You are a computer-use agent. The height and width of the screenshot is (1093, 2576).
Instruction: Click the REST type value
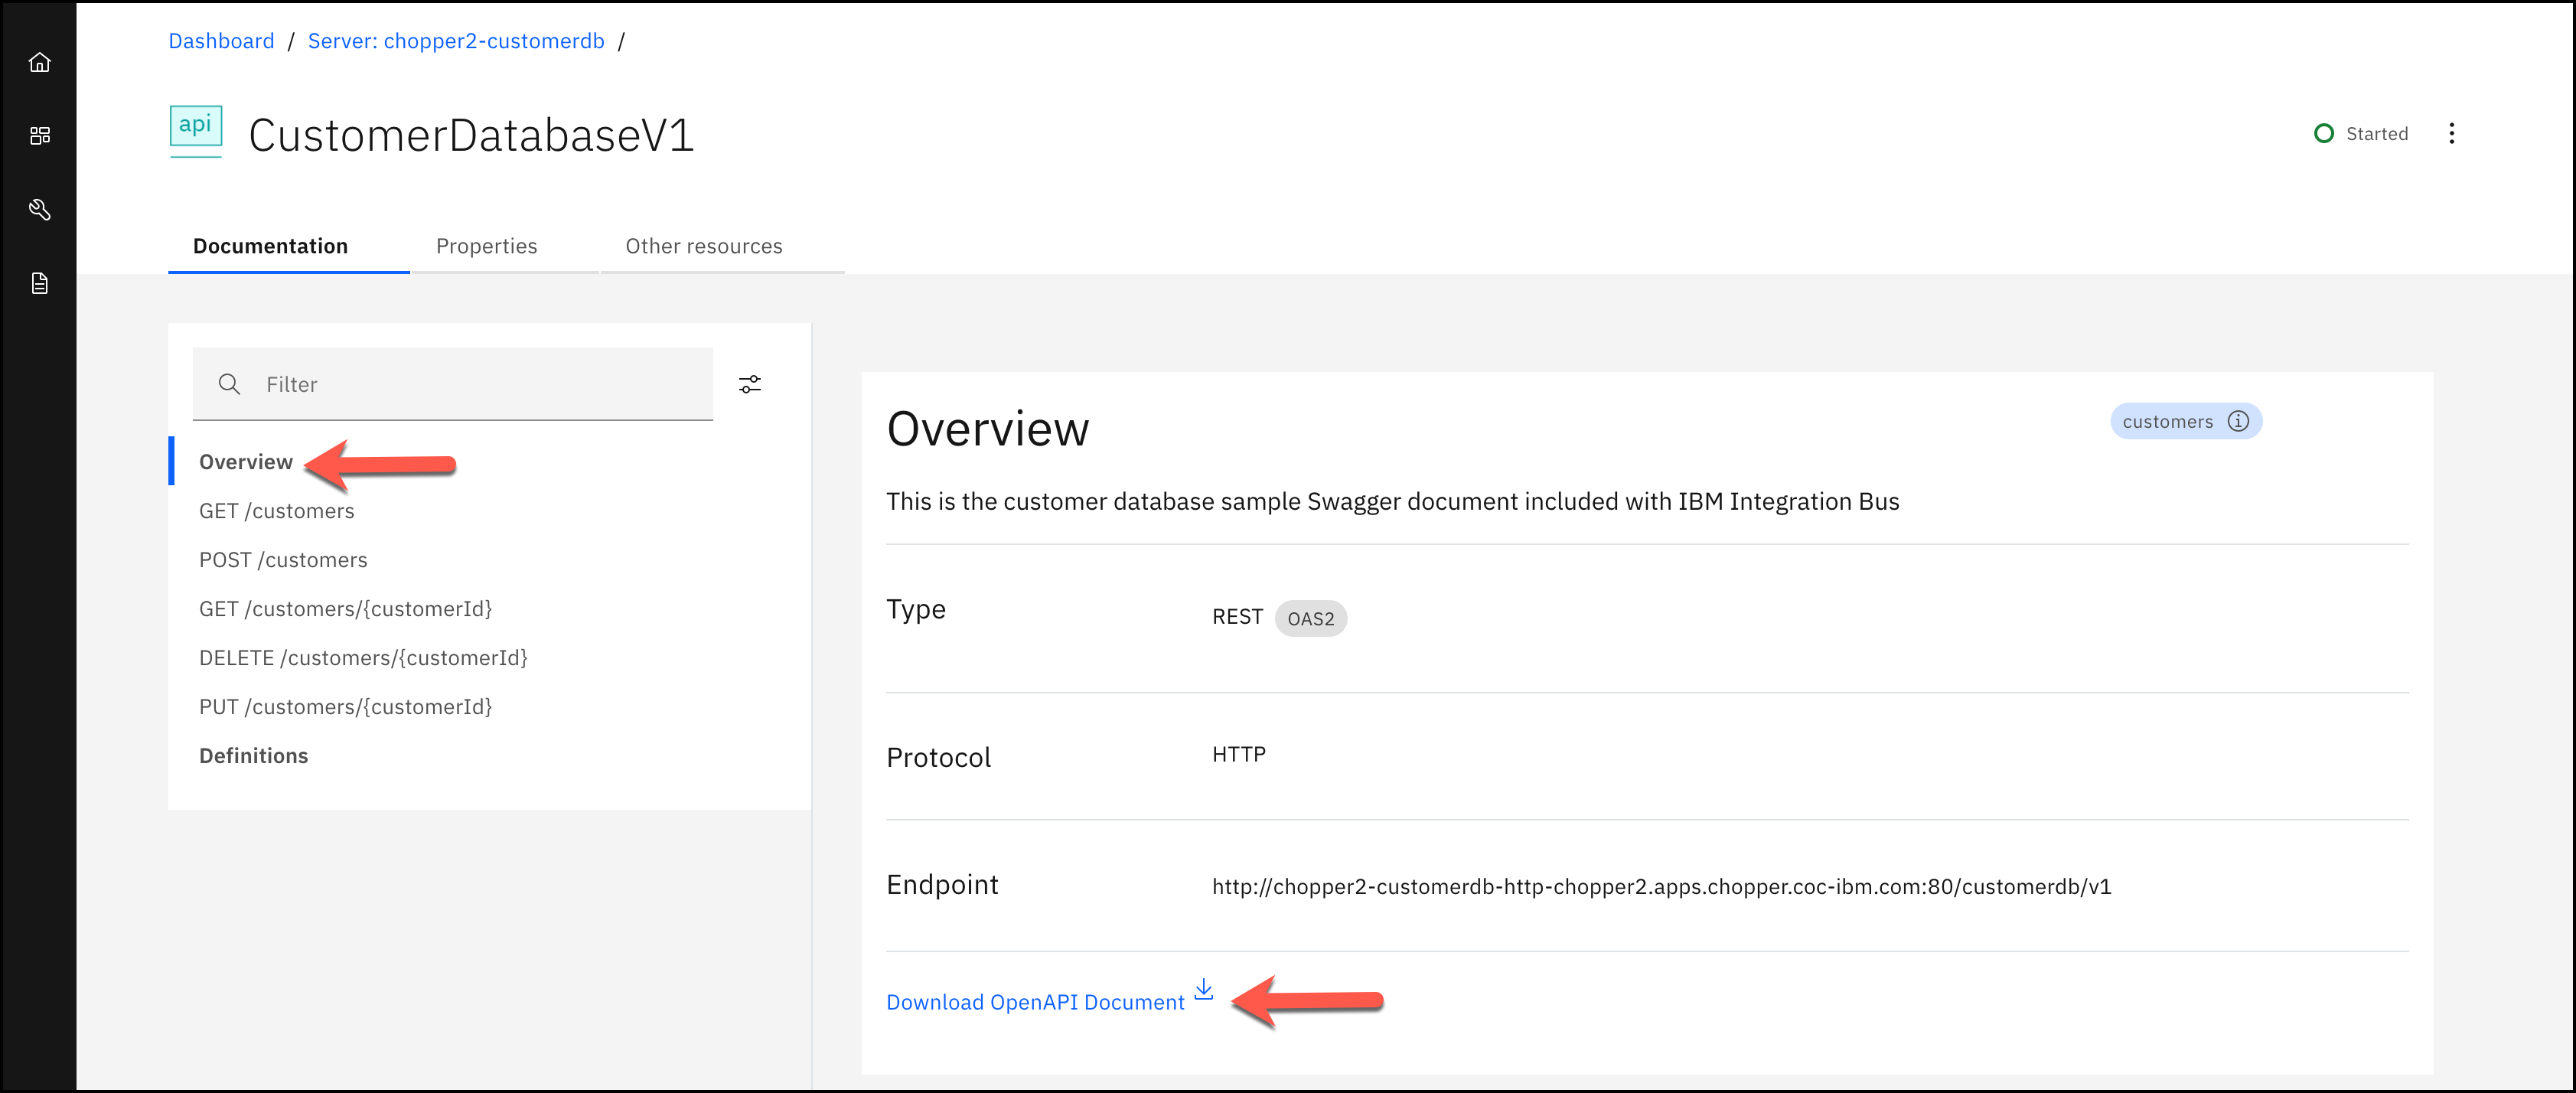click(1237, 618)
